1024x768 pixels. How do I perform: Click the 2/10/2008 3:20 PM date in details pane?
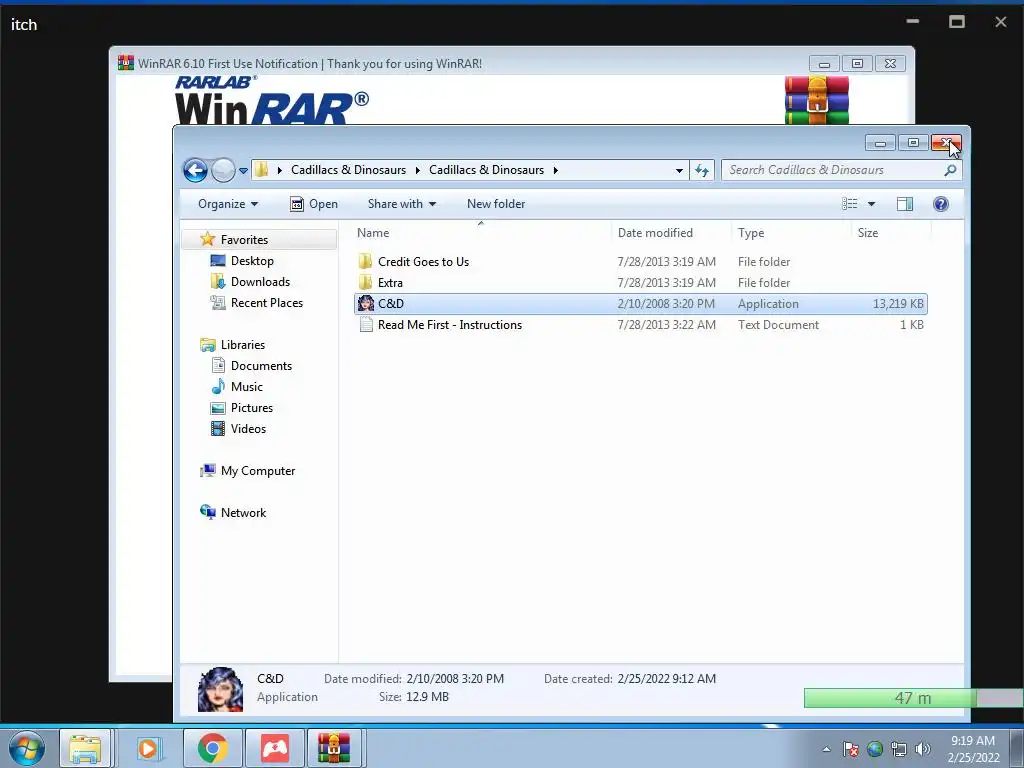point(455,679)
